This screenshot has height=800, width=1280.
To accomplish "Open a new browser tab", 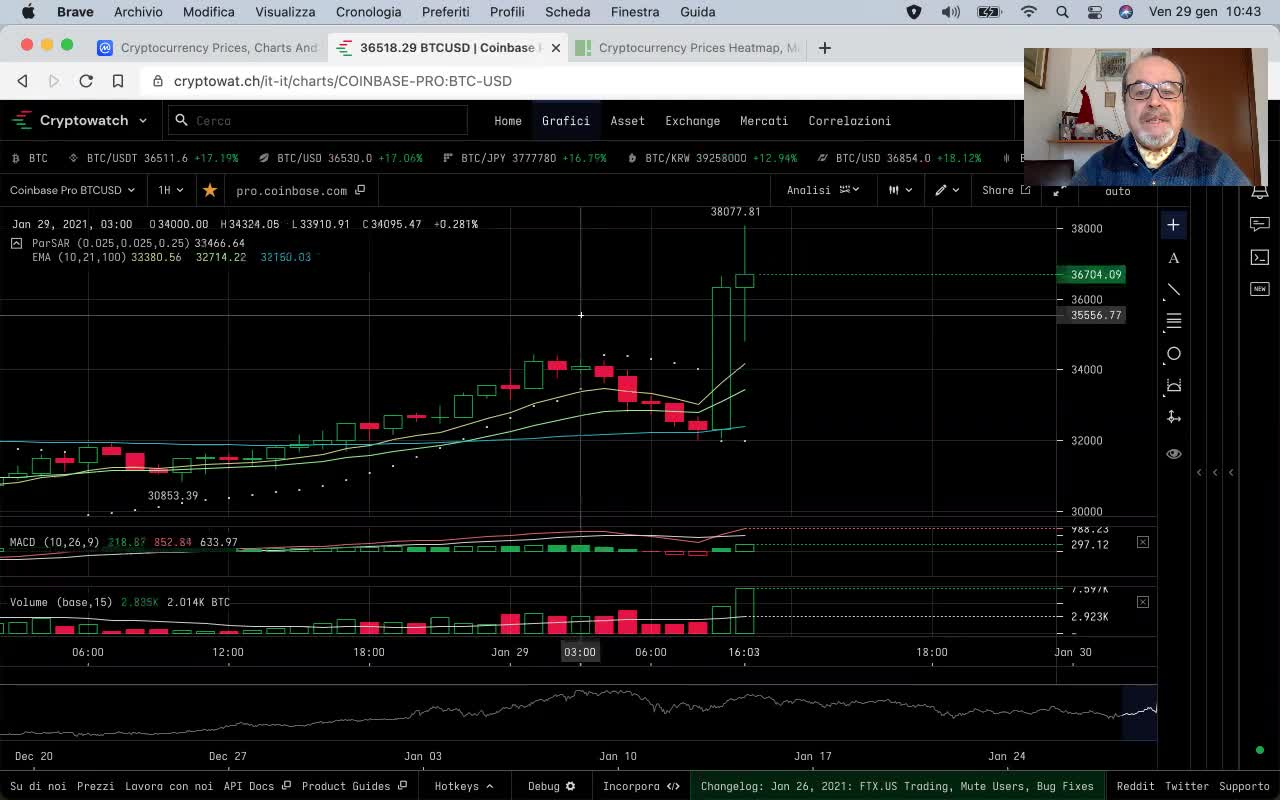I will tap(824, 48).
